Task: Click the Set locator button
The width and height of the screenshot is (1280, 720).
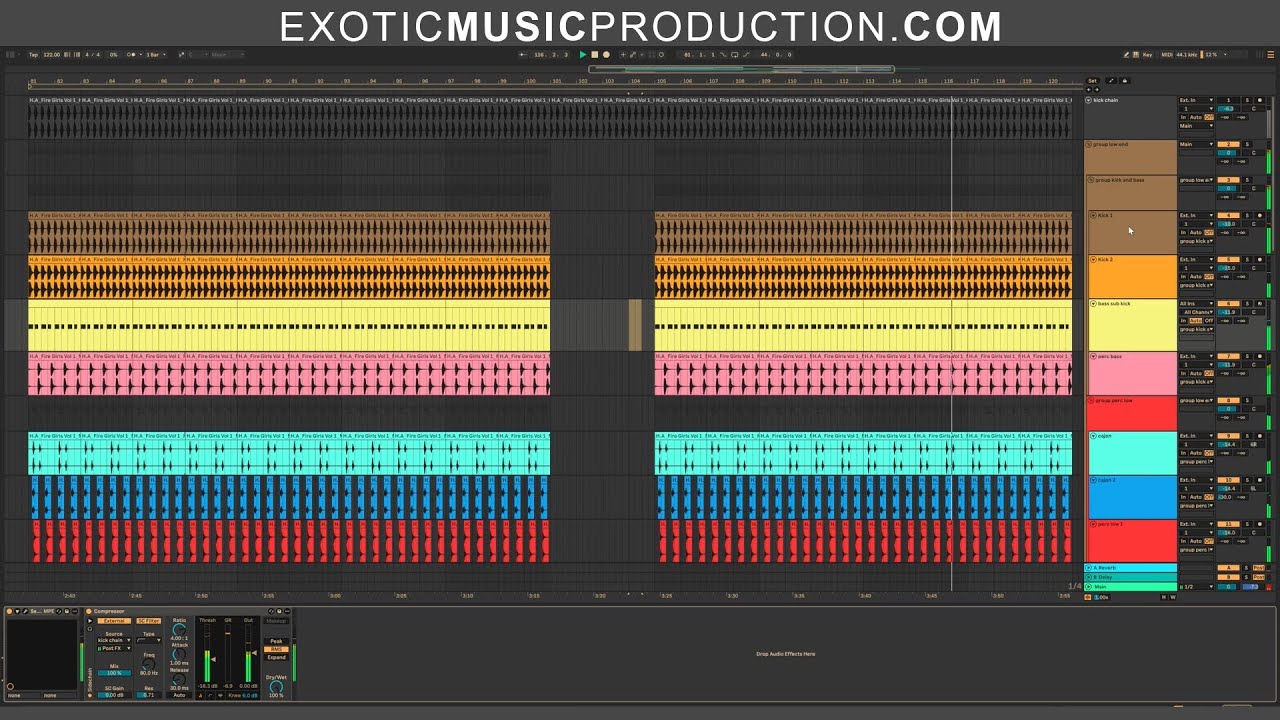Action: [x=1093, y=81]
